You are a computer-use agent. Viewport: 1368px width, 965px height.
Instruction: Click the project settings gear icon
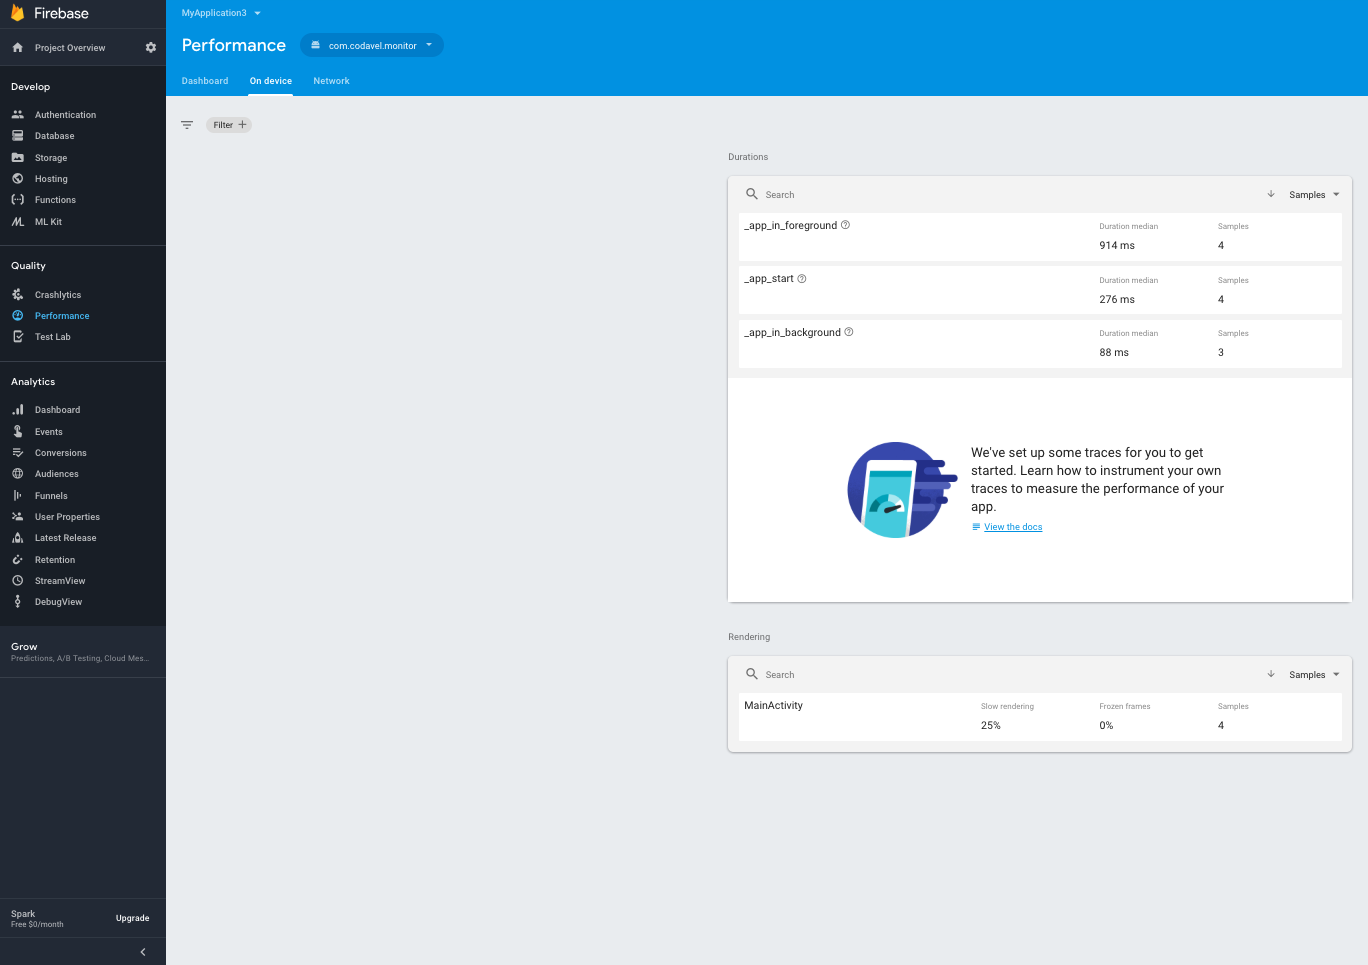click(x=150, y=47)
